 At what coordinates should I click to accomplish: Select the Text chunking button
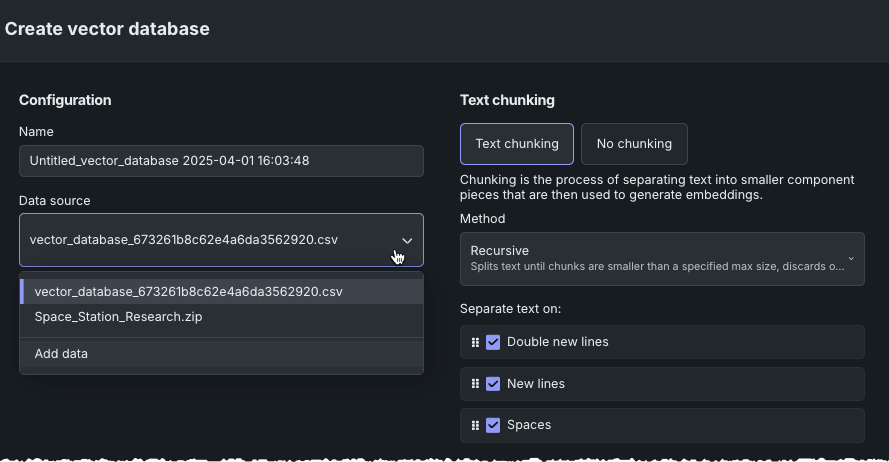[x=517, y=144]
